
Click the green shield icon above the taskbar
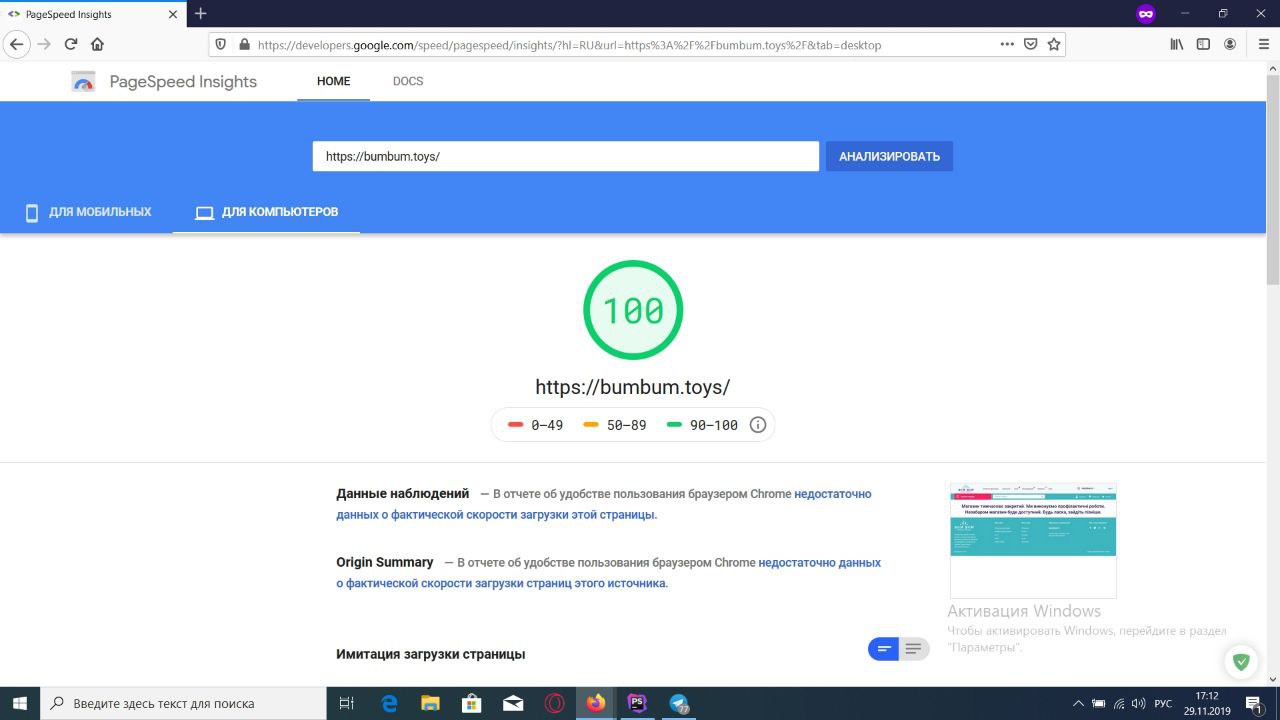click(x=1241, y=661)
